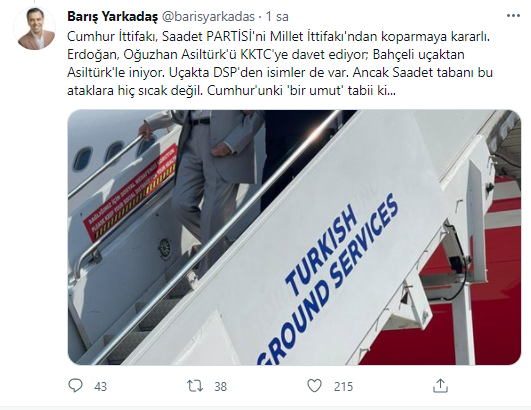This screenshot has width=531, height=410.
Task: View the 43 replies count
Action: pyautogui.click(x=101, y=387)
